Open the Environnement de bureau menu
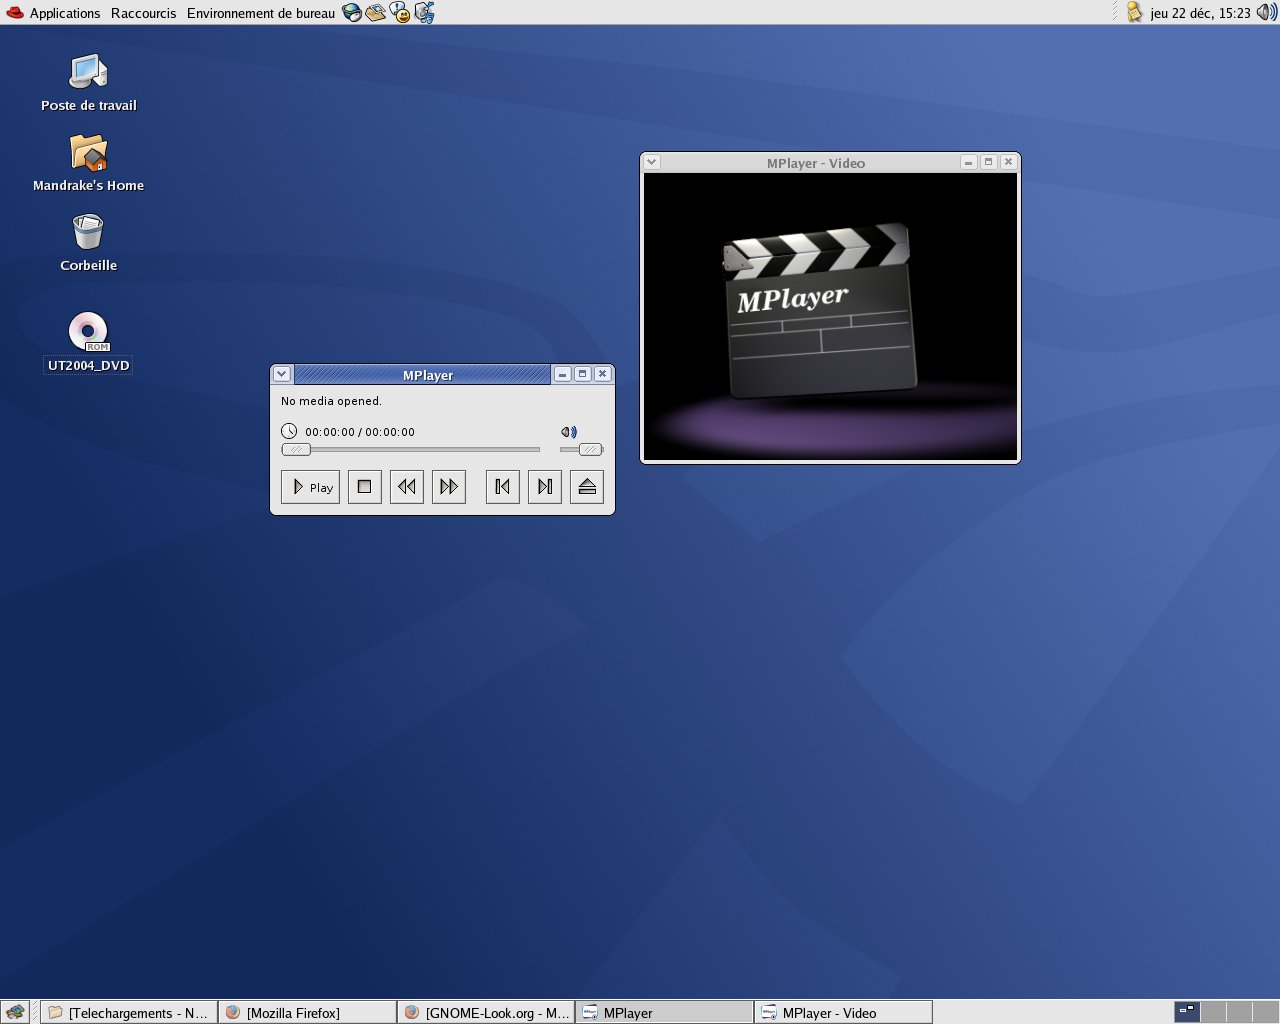The width and height of the screenshot is (1280, 1024). tap(261, 13)
